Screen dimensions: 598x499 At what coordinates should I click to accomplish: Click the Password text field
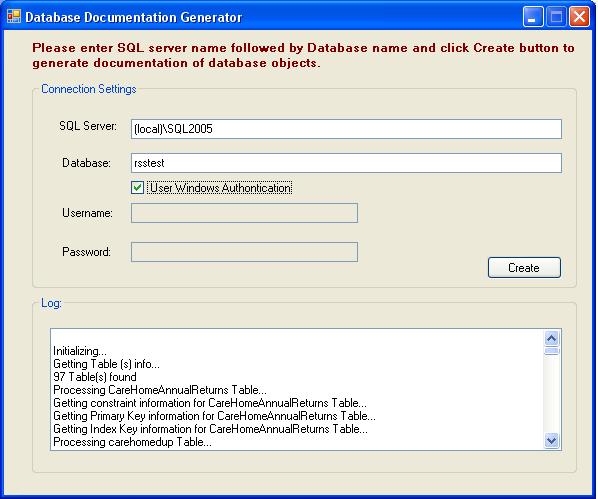click(244, 252)
